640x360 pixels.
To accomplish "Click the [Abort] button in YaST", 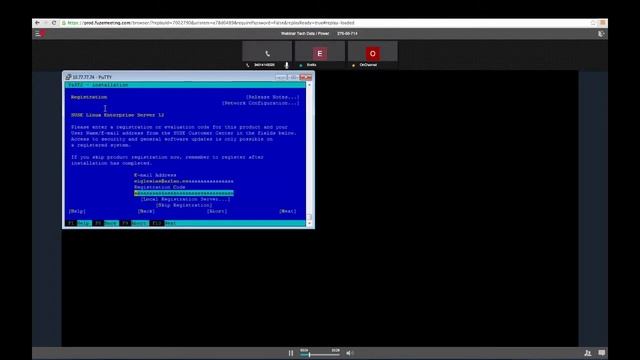I will coord(217,211).
